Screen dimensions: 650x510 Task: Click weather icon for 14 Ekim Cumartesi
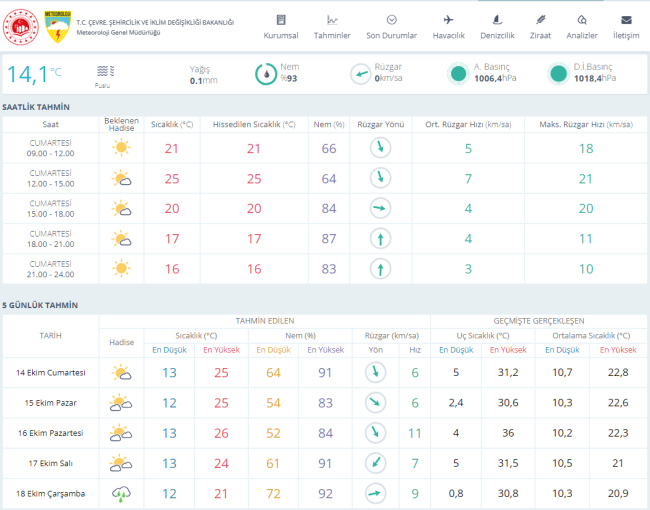(121, 372)
